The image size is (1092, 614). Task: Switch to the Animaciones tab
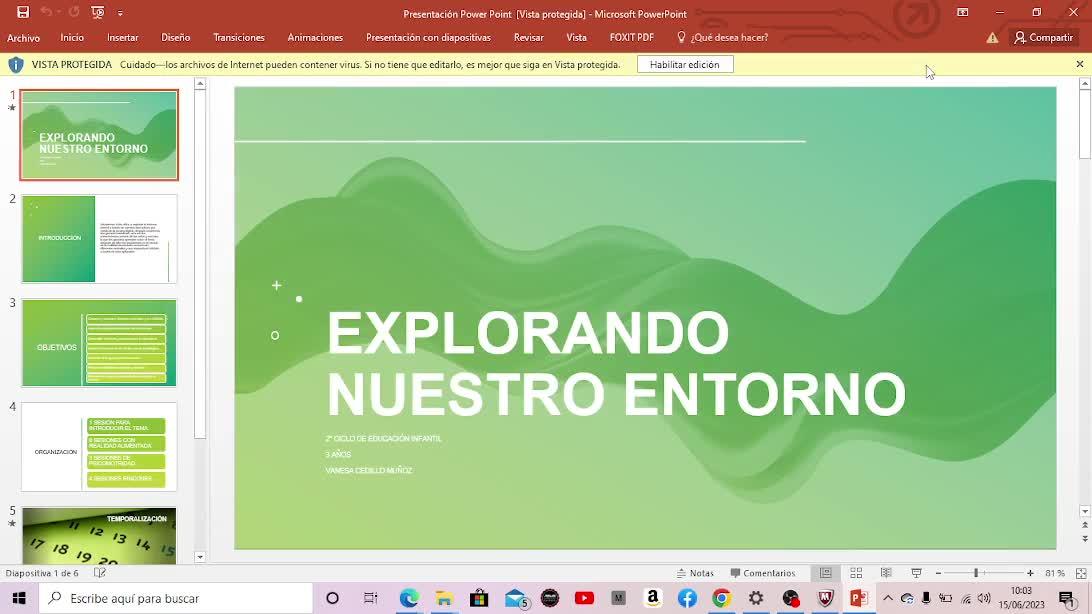click(x=315, y=38)
